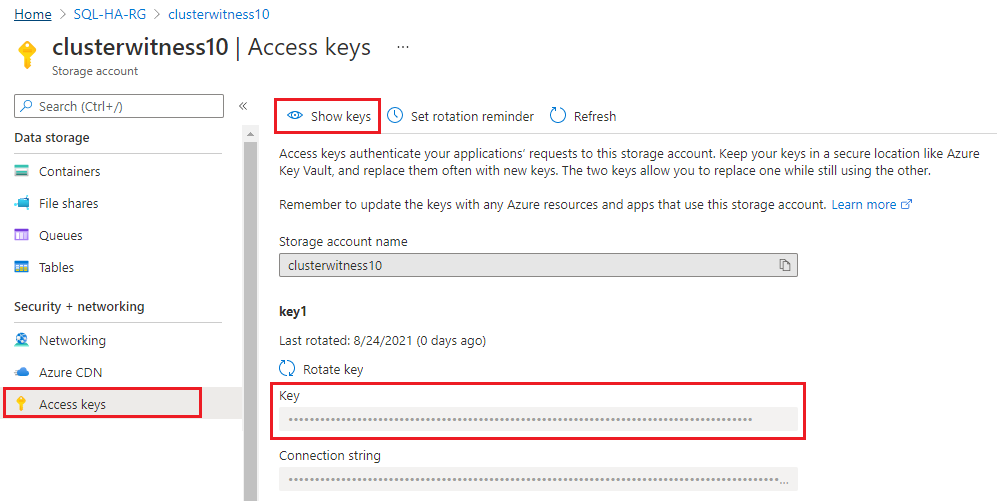Click the hidden key1 Key field

(x=538, y=419)
